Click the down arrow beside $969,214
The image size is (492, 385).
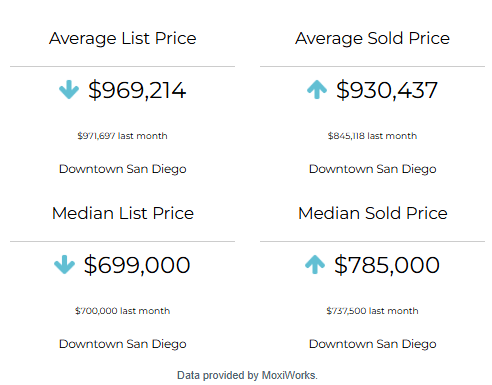pyautogui.click(x=69, y=90)
